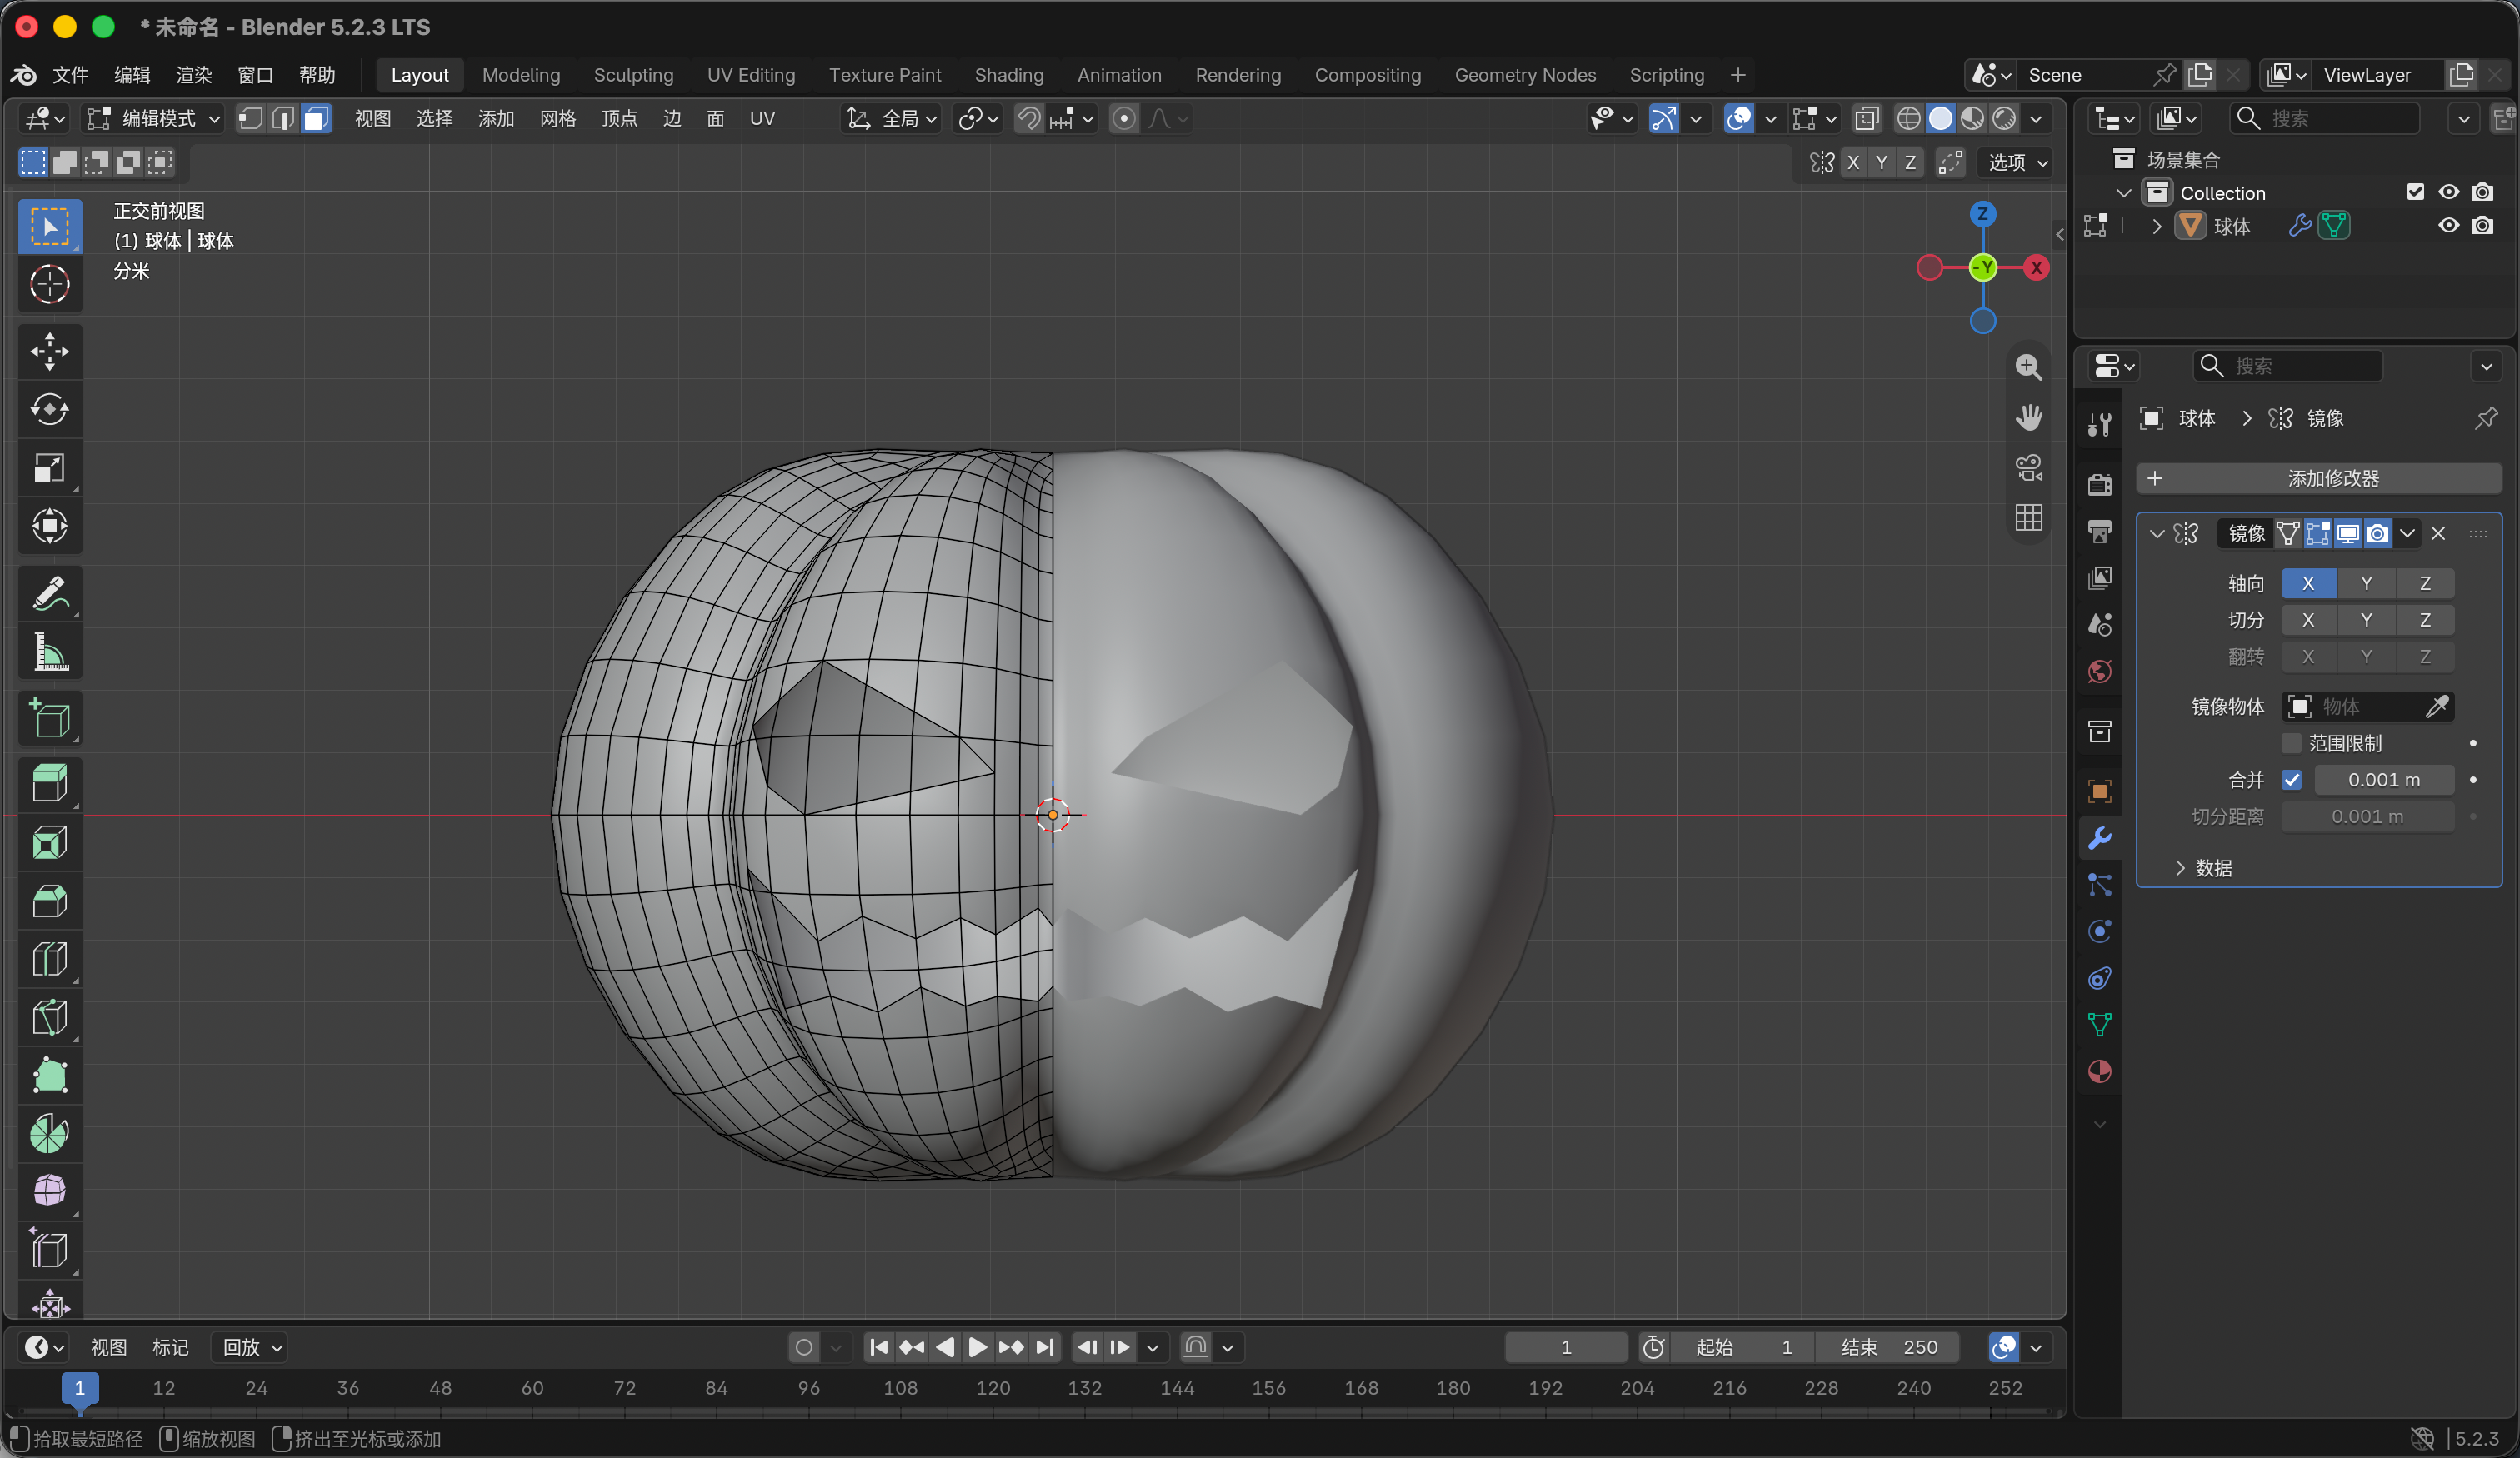This screenshot has width=2520, height=1458.
Task: Open the 编辑模式 mode dropdown
Action: pyautogui.click(x=154, y=119)
